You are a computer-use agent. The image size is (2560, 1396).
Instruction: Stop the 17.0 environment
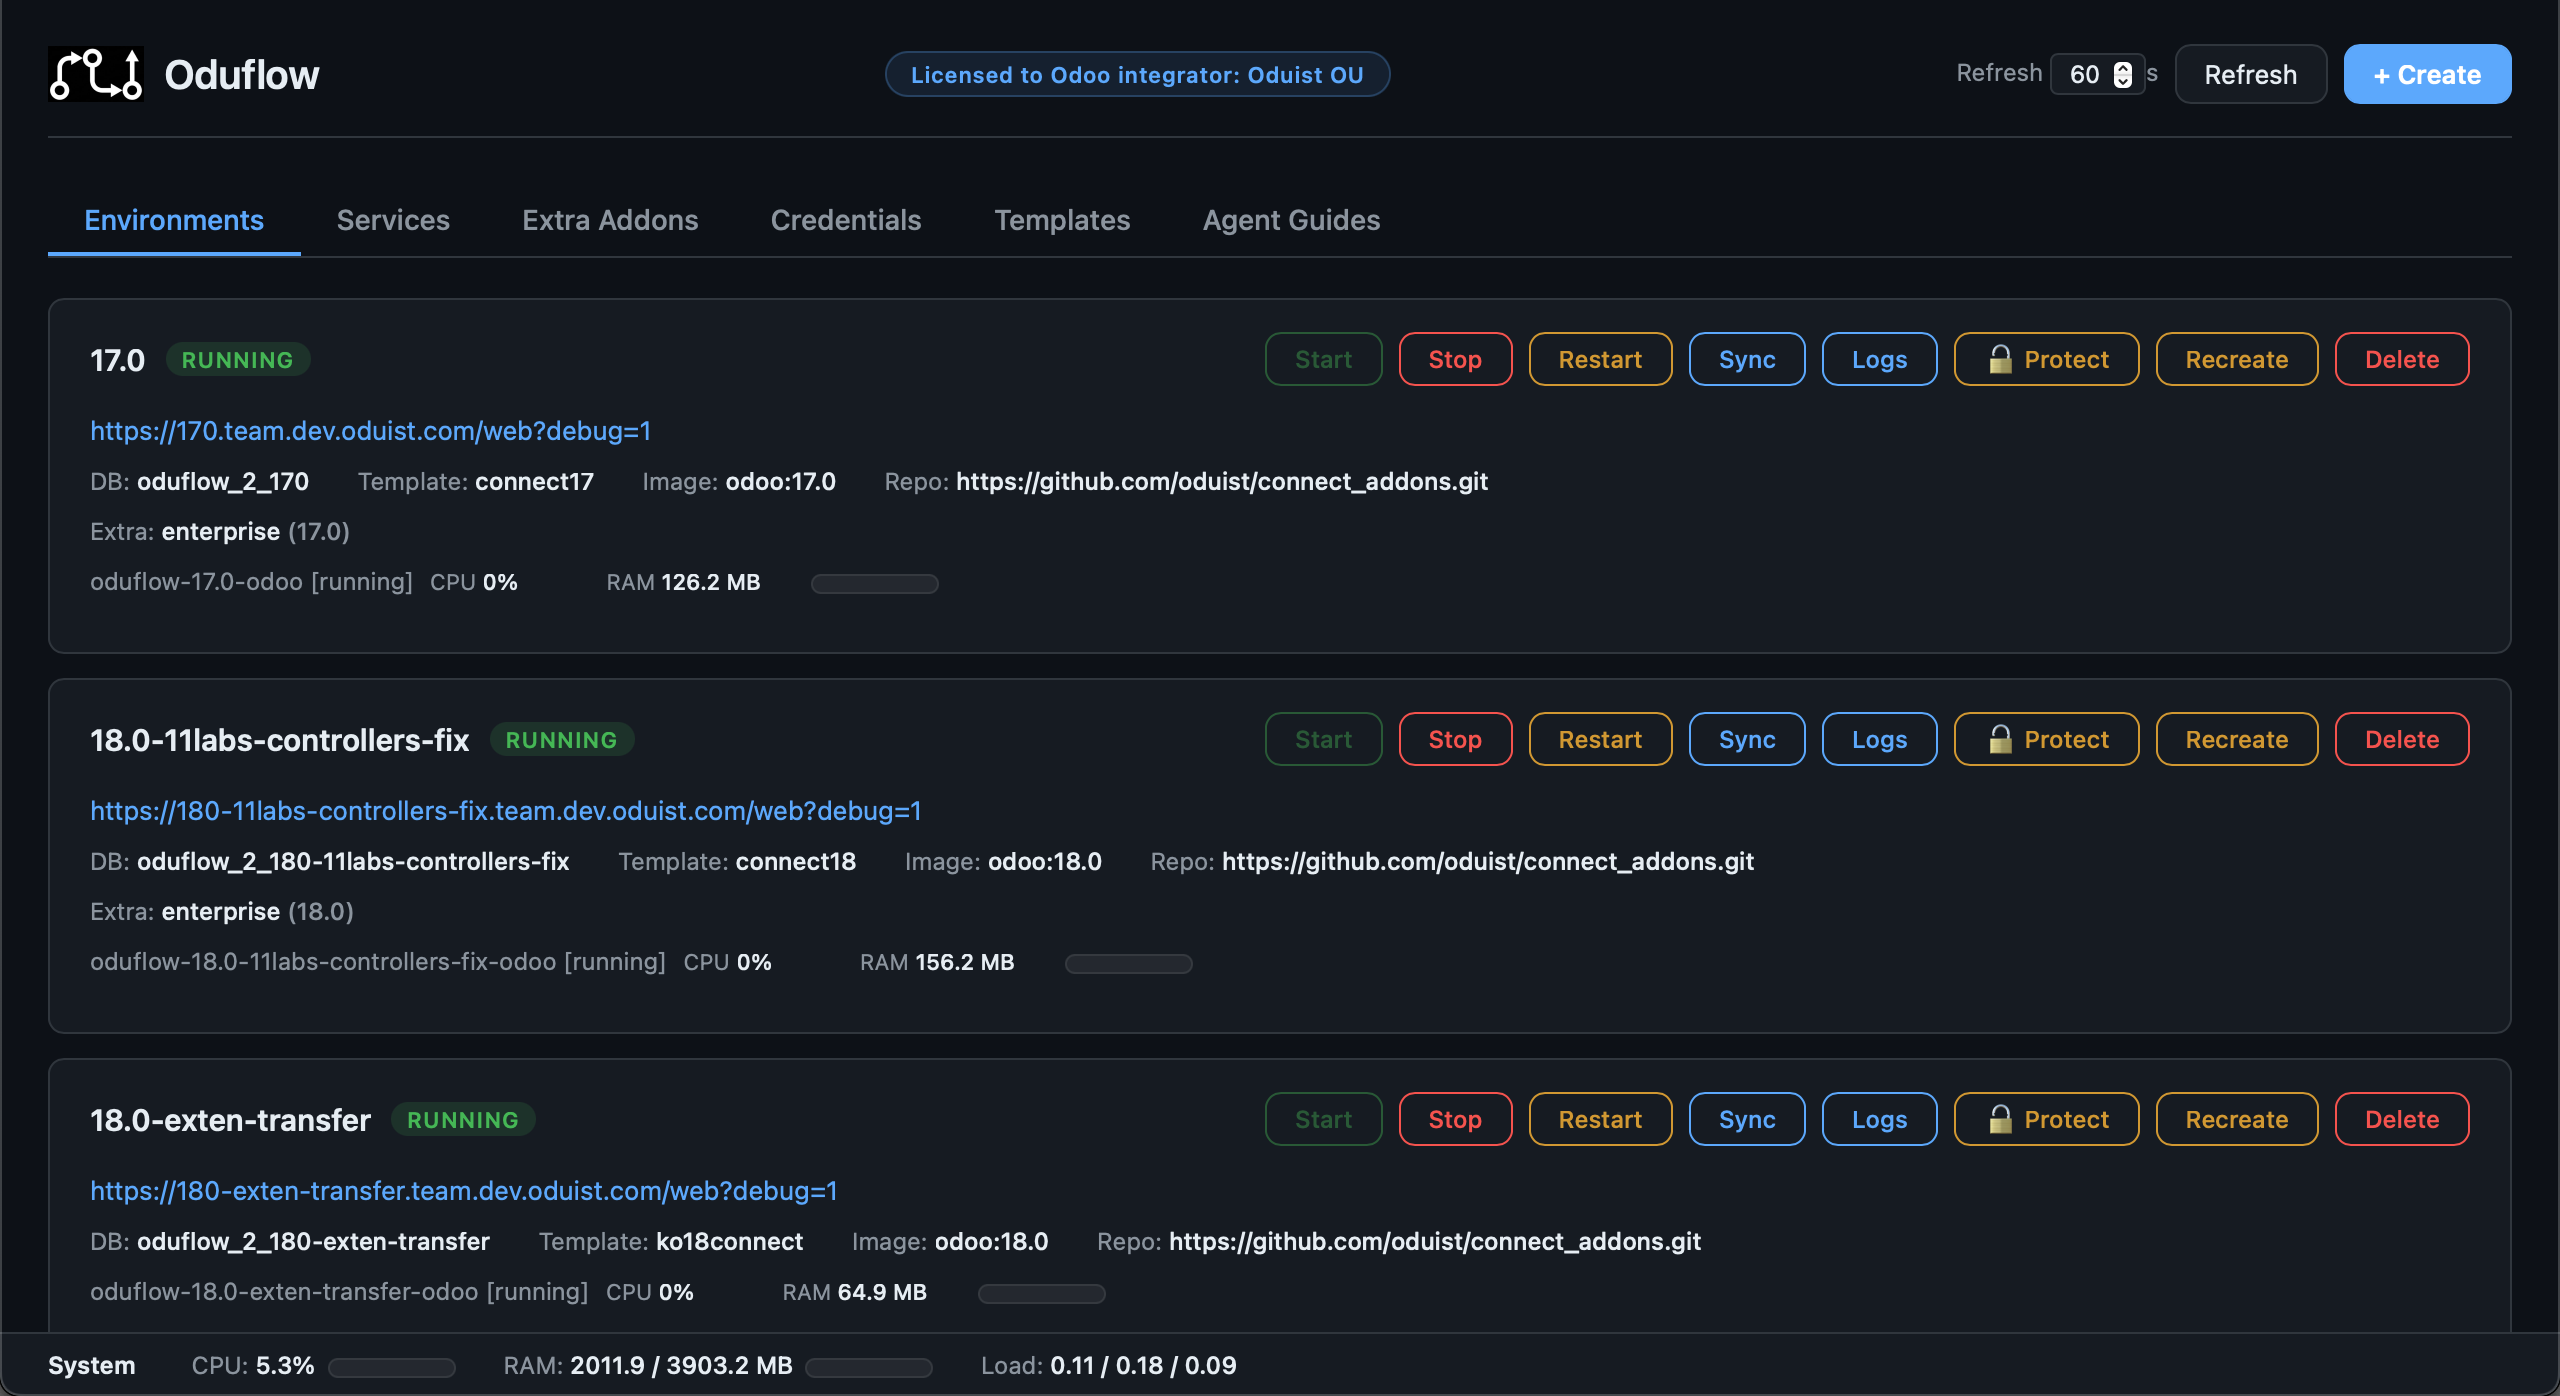(x=1455, y=359)
